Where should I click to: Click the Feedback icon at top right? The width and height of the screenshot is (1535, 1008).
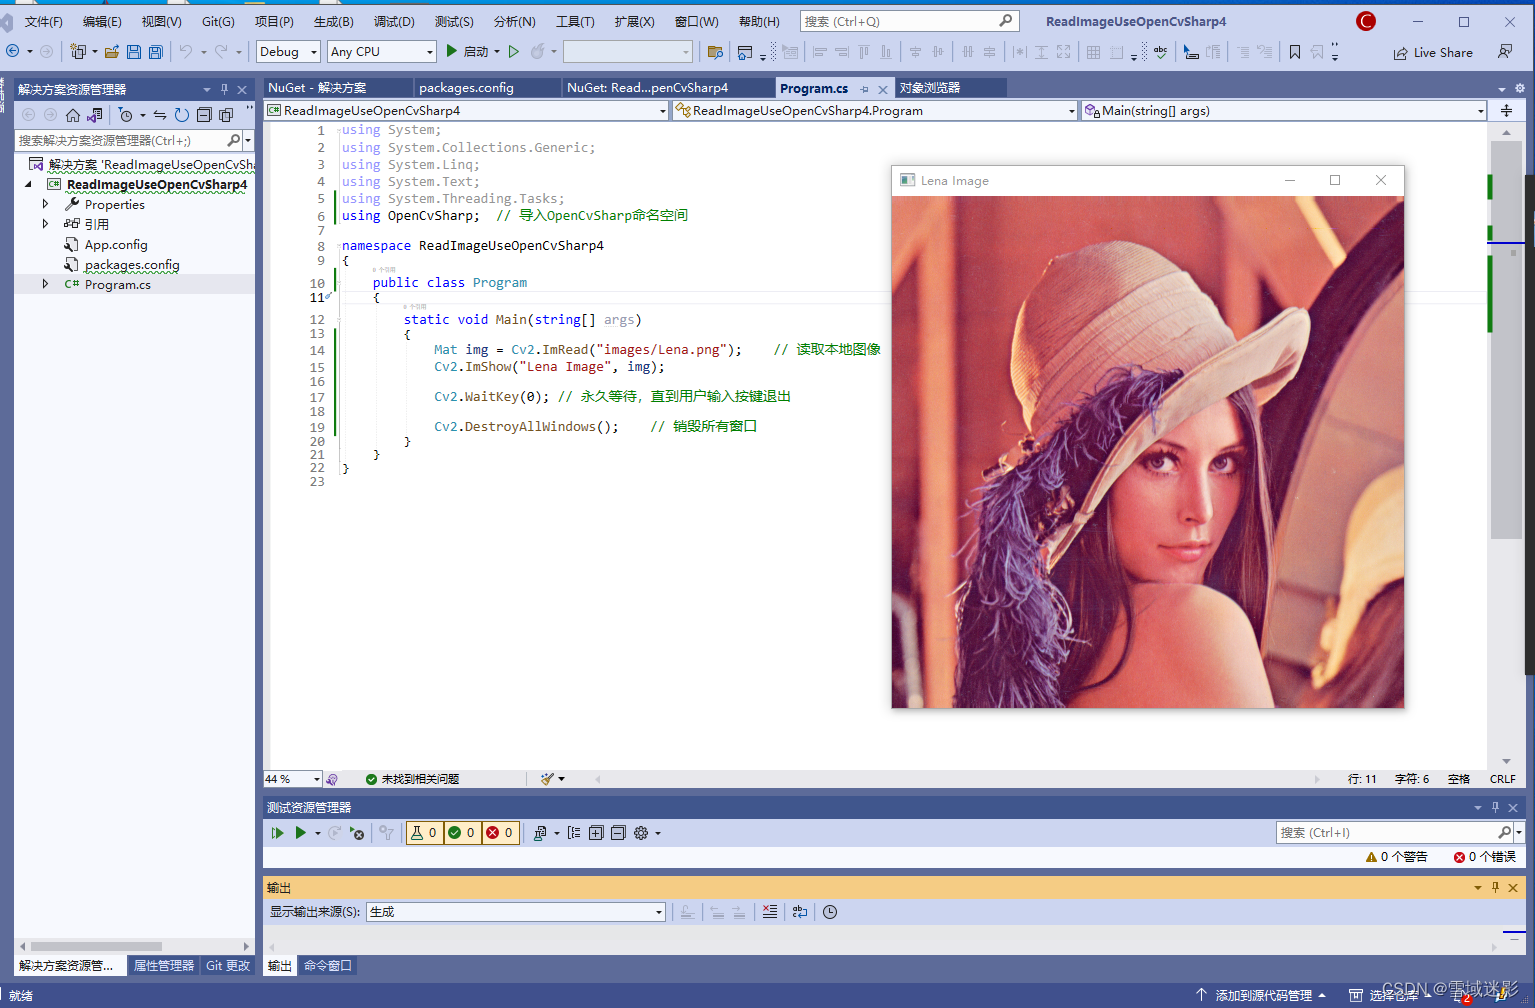click(x=1505, y=52)
